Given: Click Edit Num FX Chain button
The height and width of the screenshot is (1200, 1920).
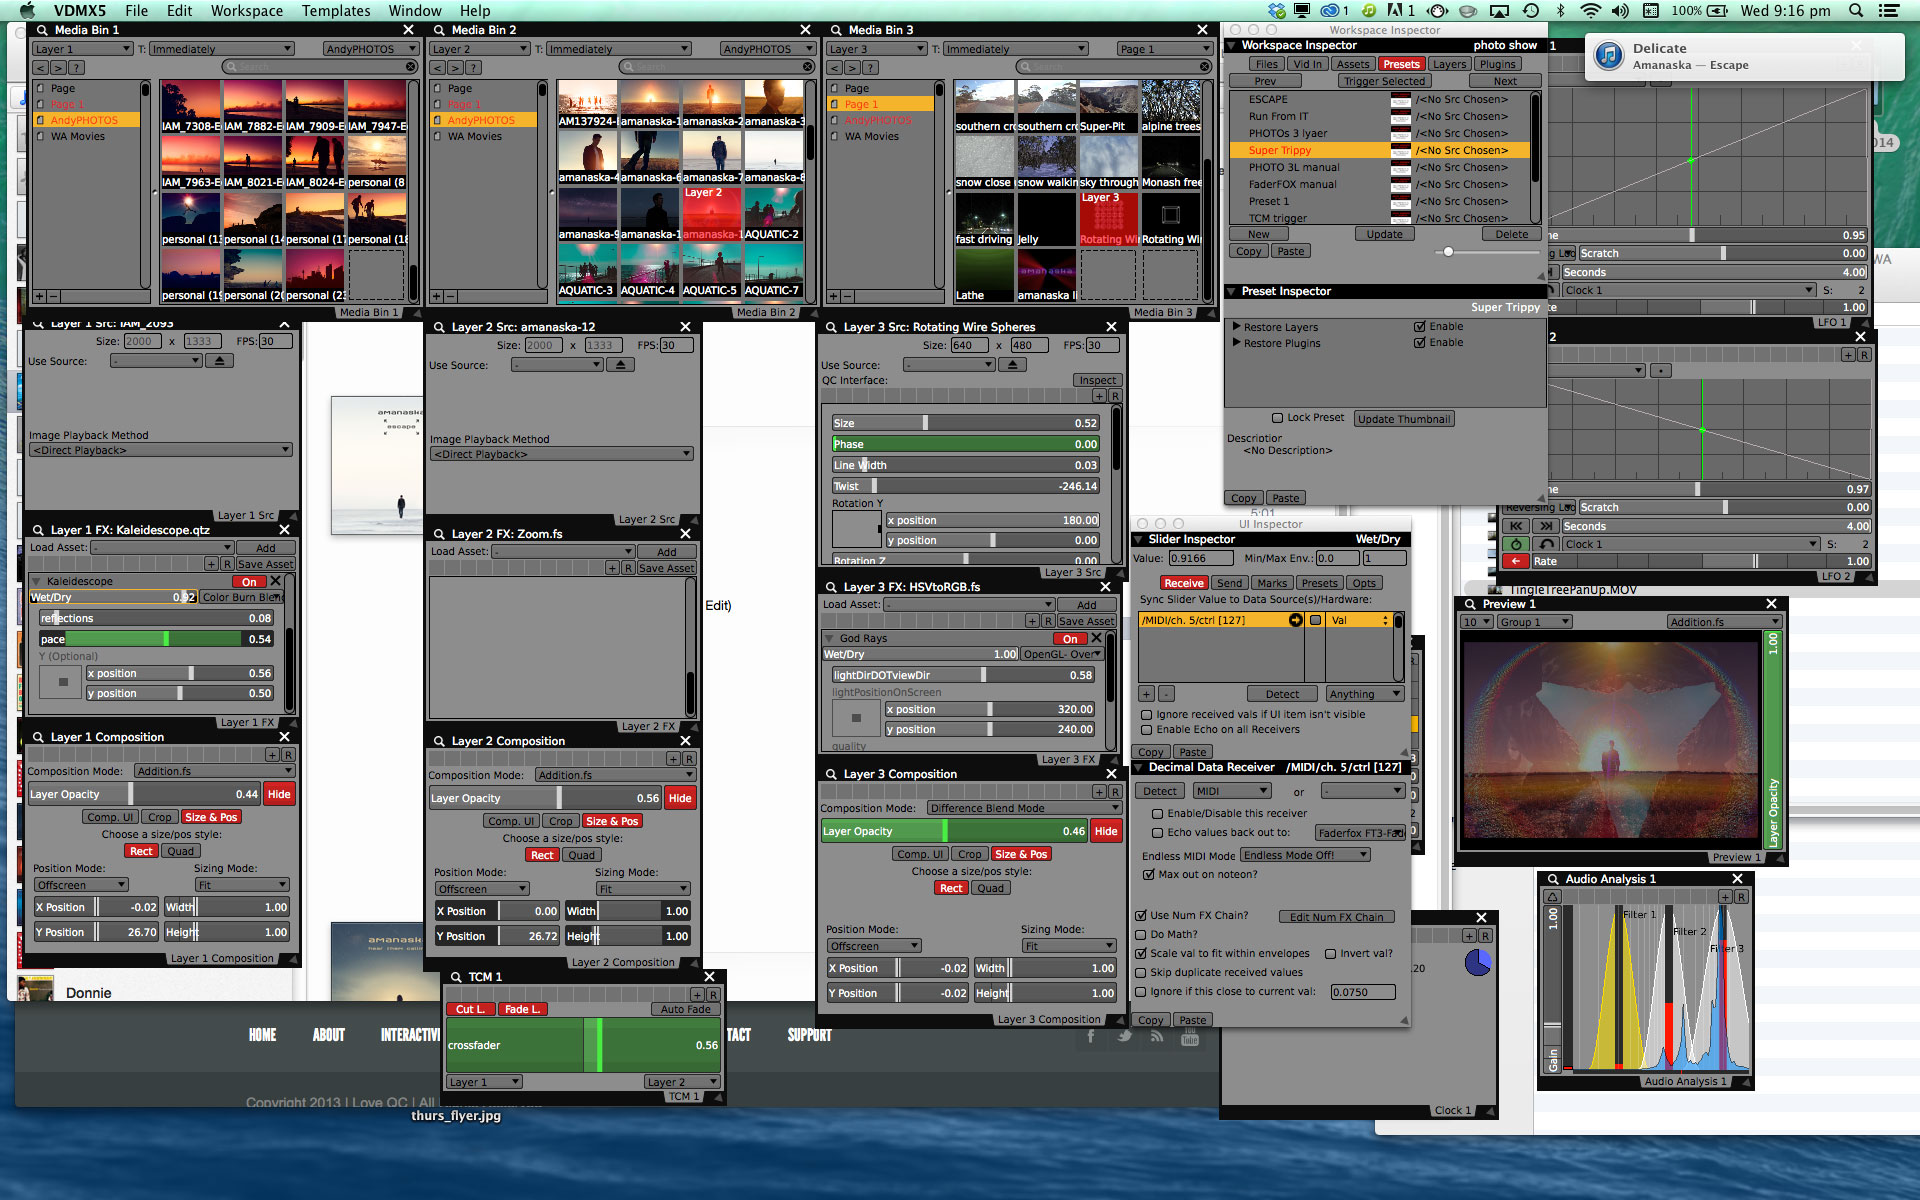Looking at the screenshot, I should 1336,917.
